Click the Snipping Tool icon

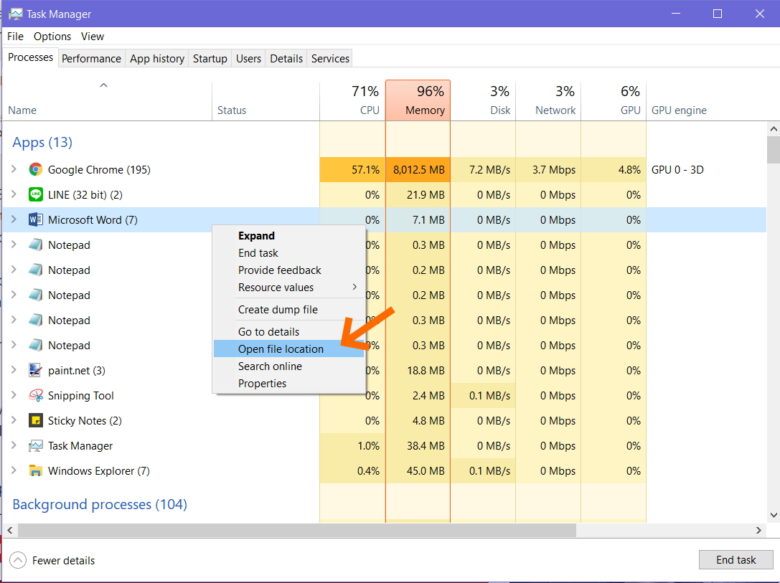pos(36,396)
